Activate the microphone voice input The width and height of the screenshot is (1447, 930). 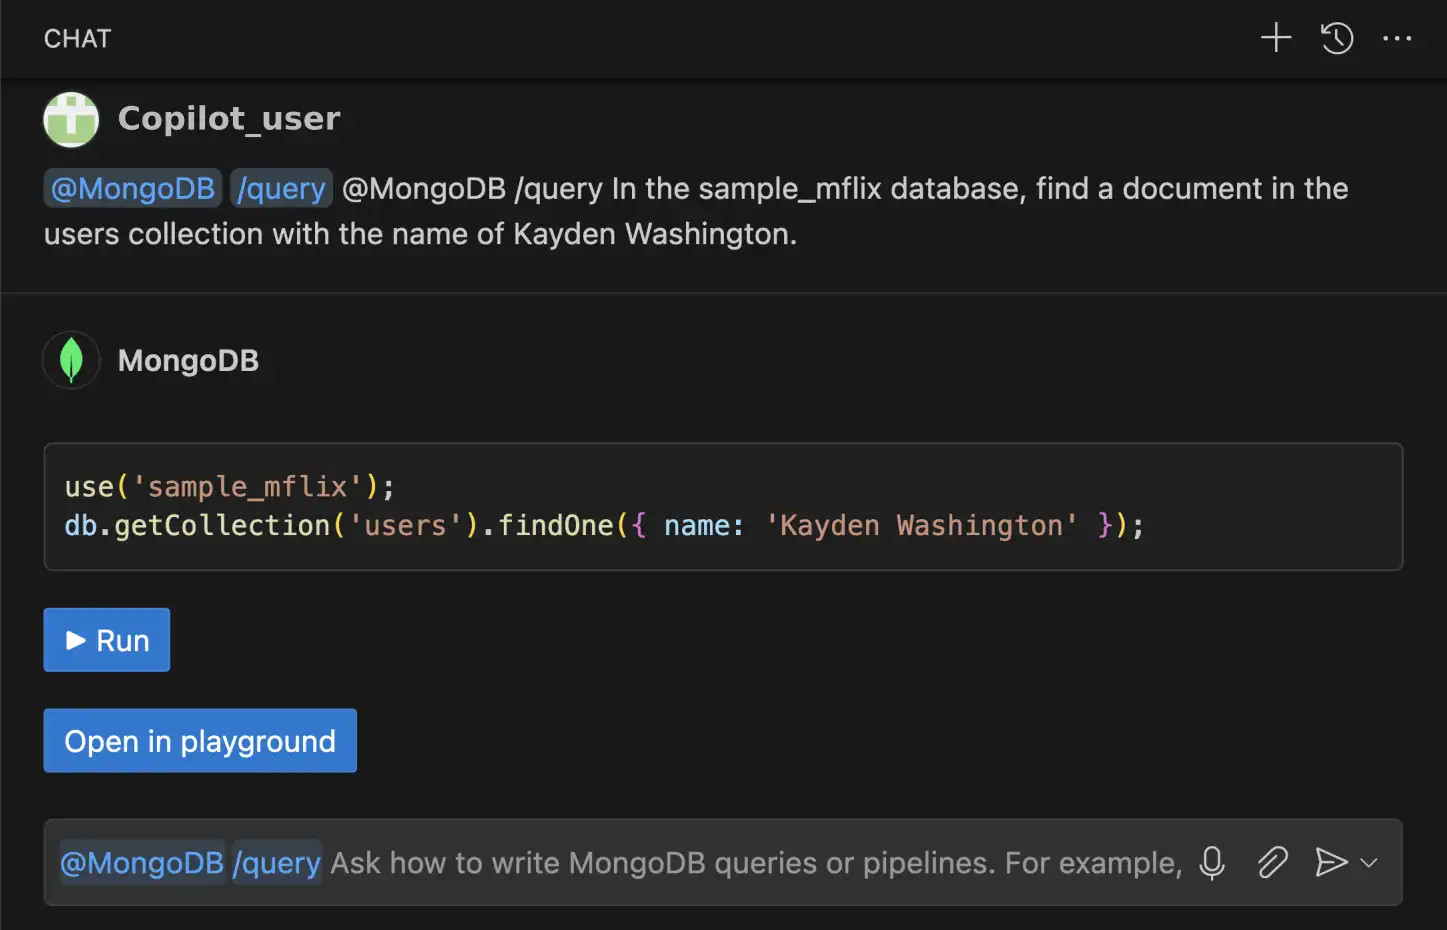click(1211, 862)
